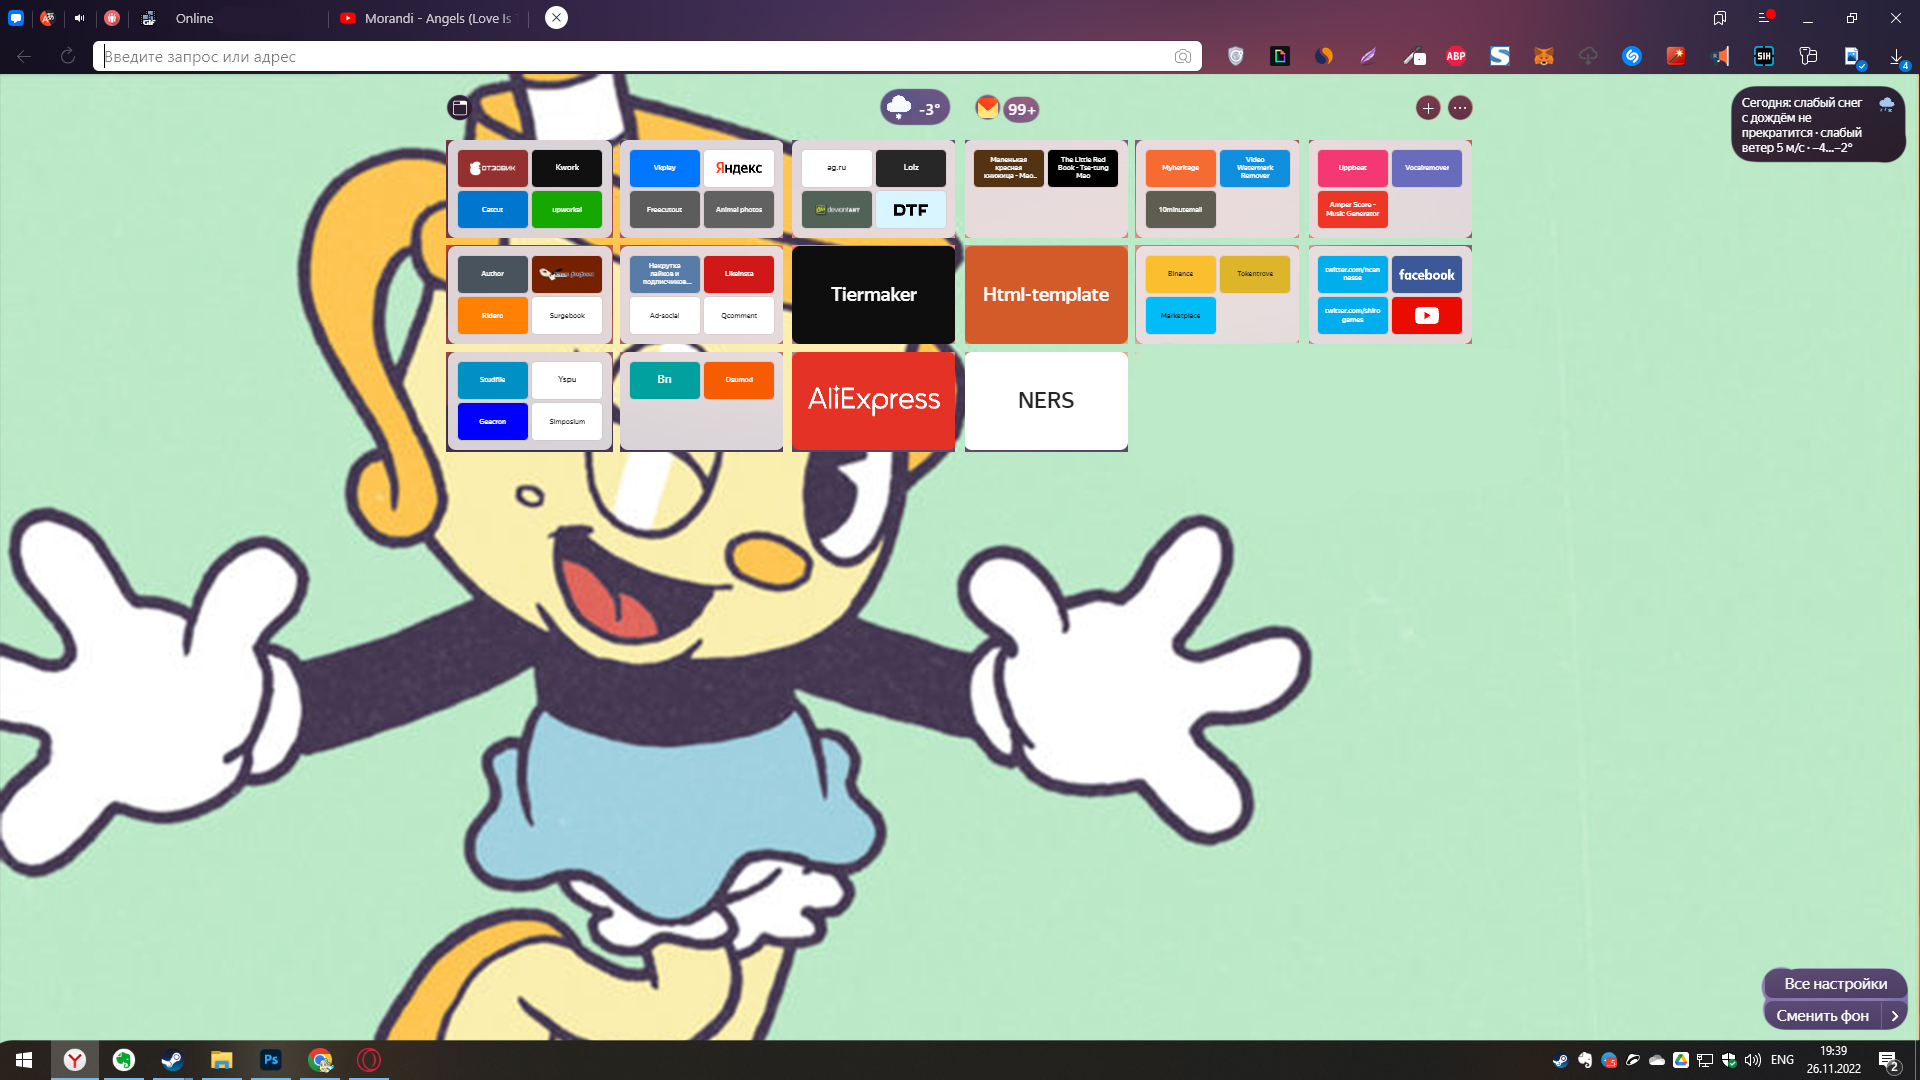Mute the tab using the speaker icon
The height and width of the screenshot is (1080, 1920).
(x=80, y=18)
